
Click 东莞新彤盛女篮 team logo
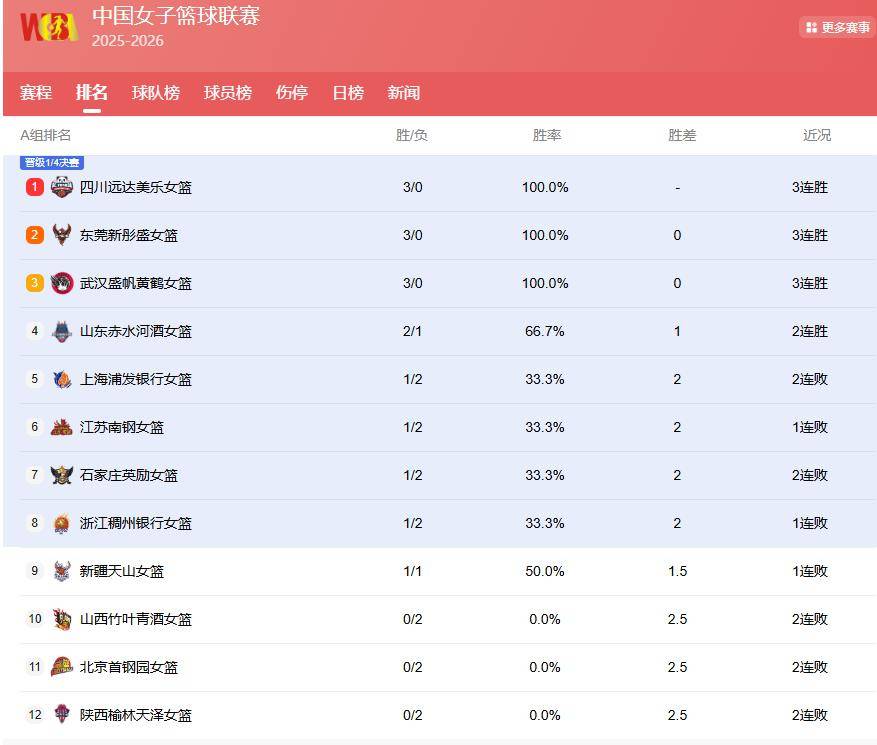click(62, 235)
